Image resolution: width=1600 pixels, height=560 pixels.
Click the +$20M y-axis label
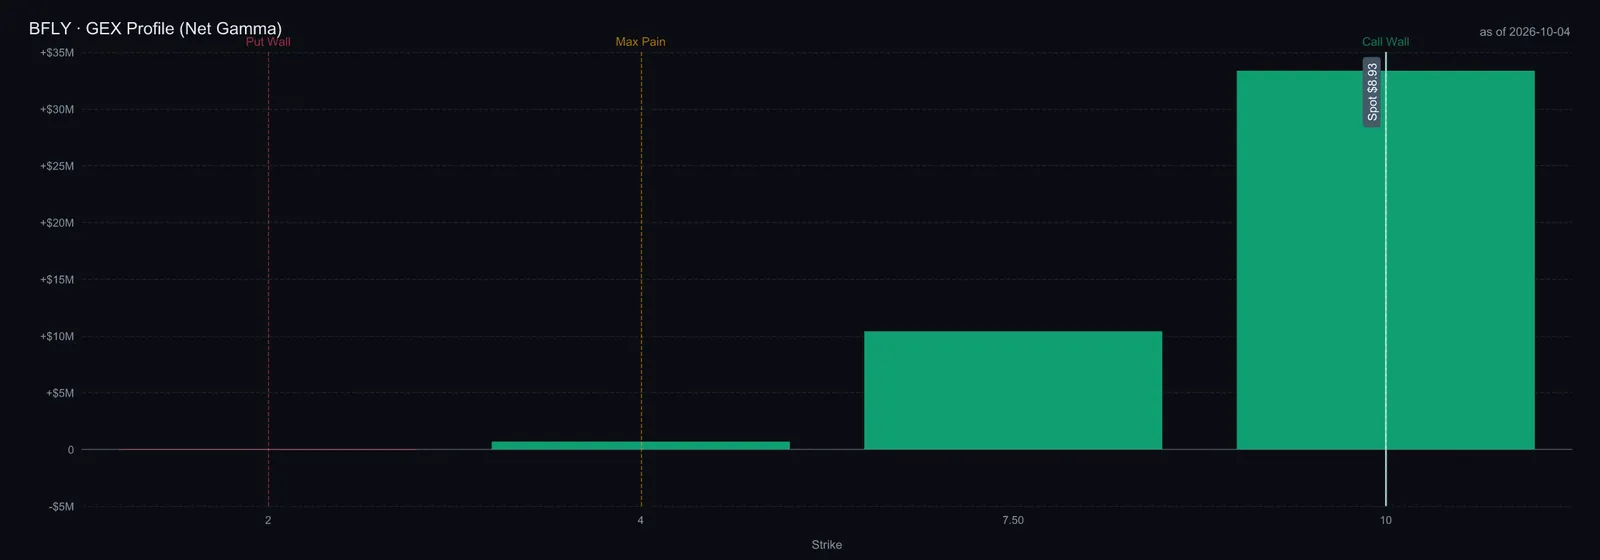point(57,223)
